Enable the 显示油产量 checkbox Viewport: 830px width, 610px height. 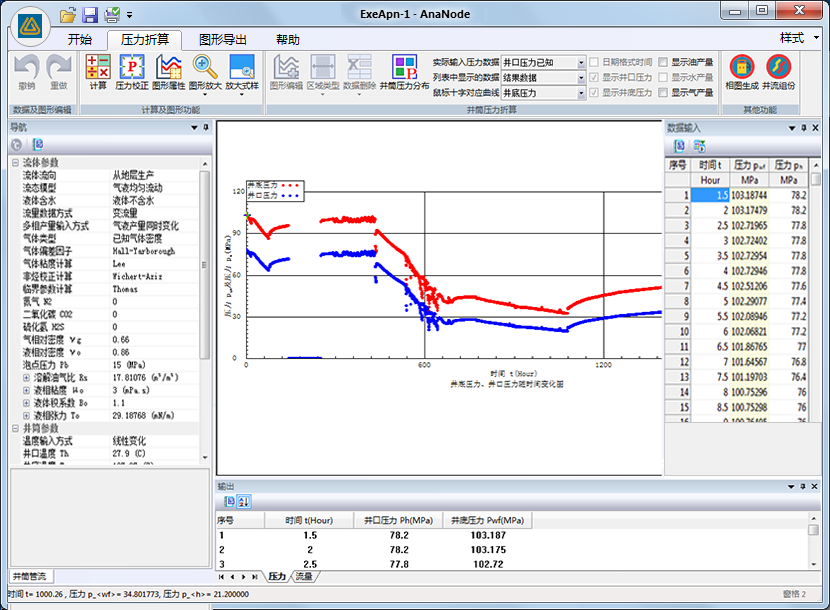pyautogui.click(x=663, y=62)
